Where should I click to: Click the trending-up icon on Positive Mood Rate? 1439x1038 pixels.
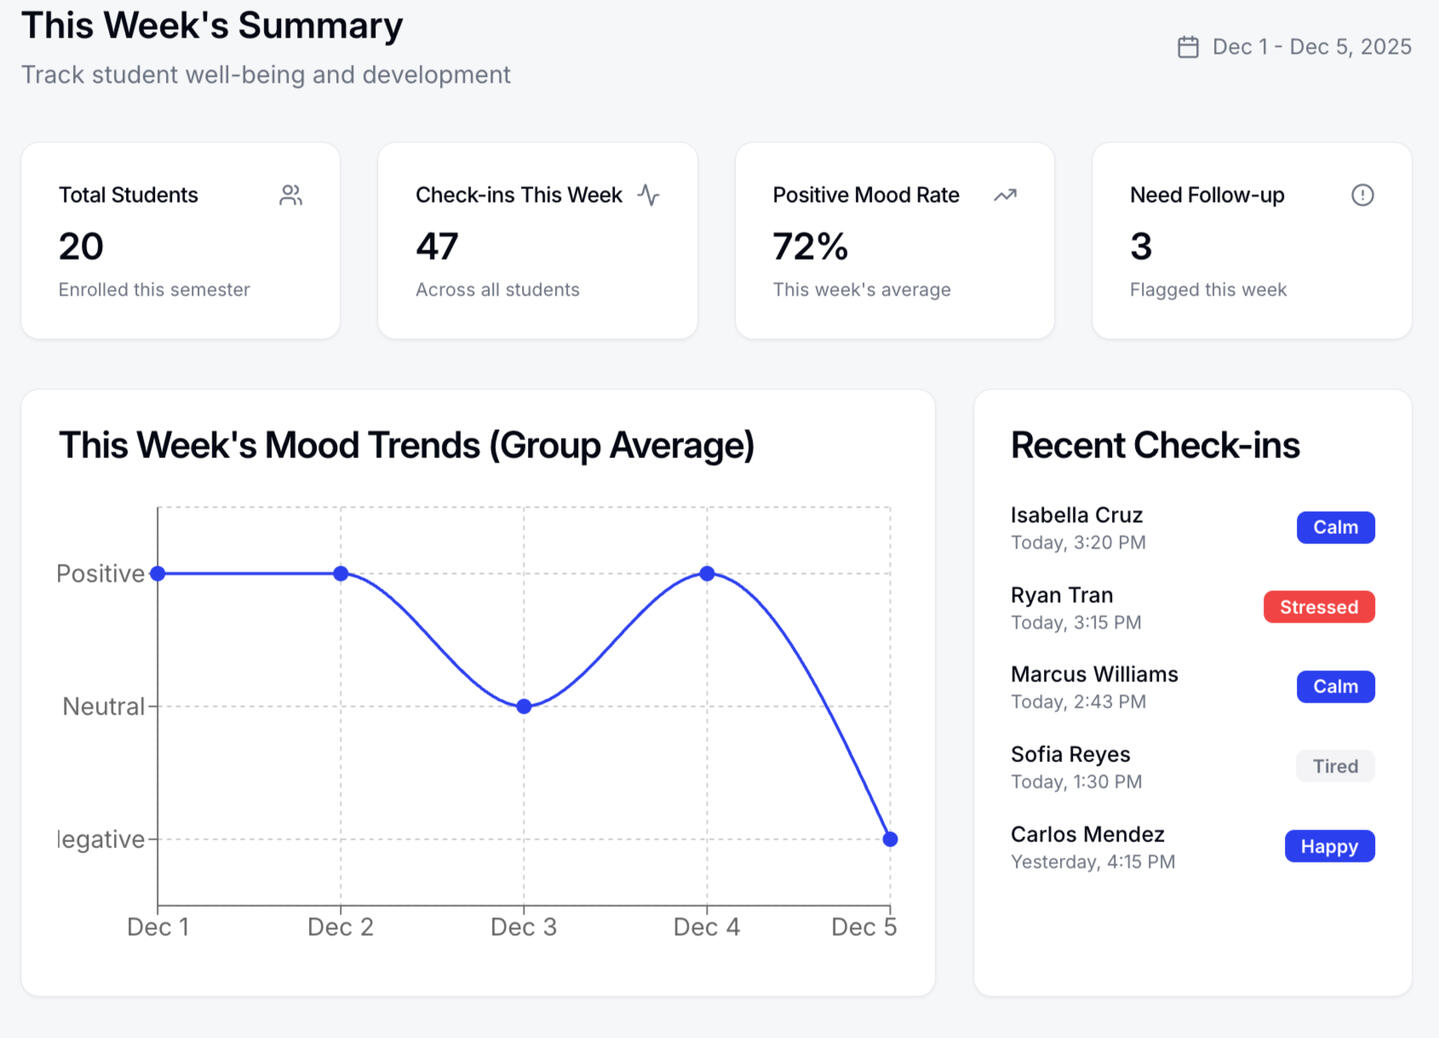[x=1005, y=195]
